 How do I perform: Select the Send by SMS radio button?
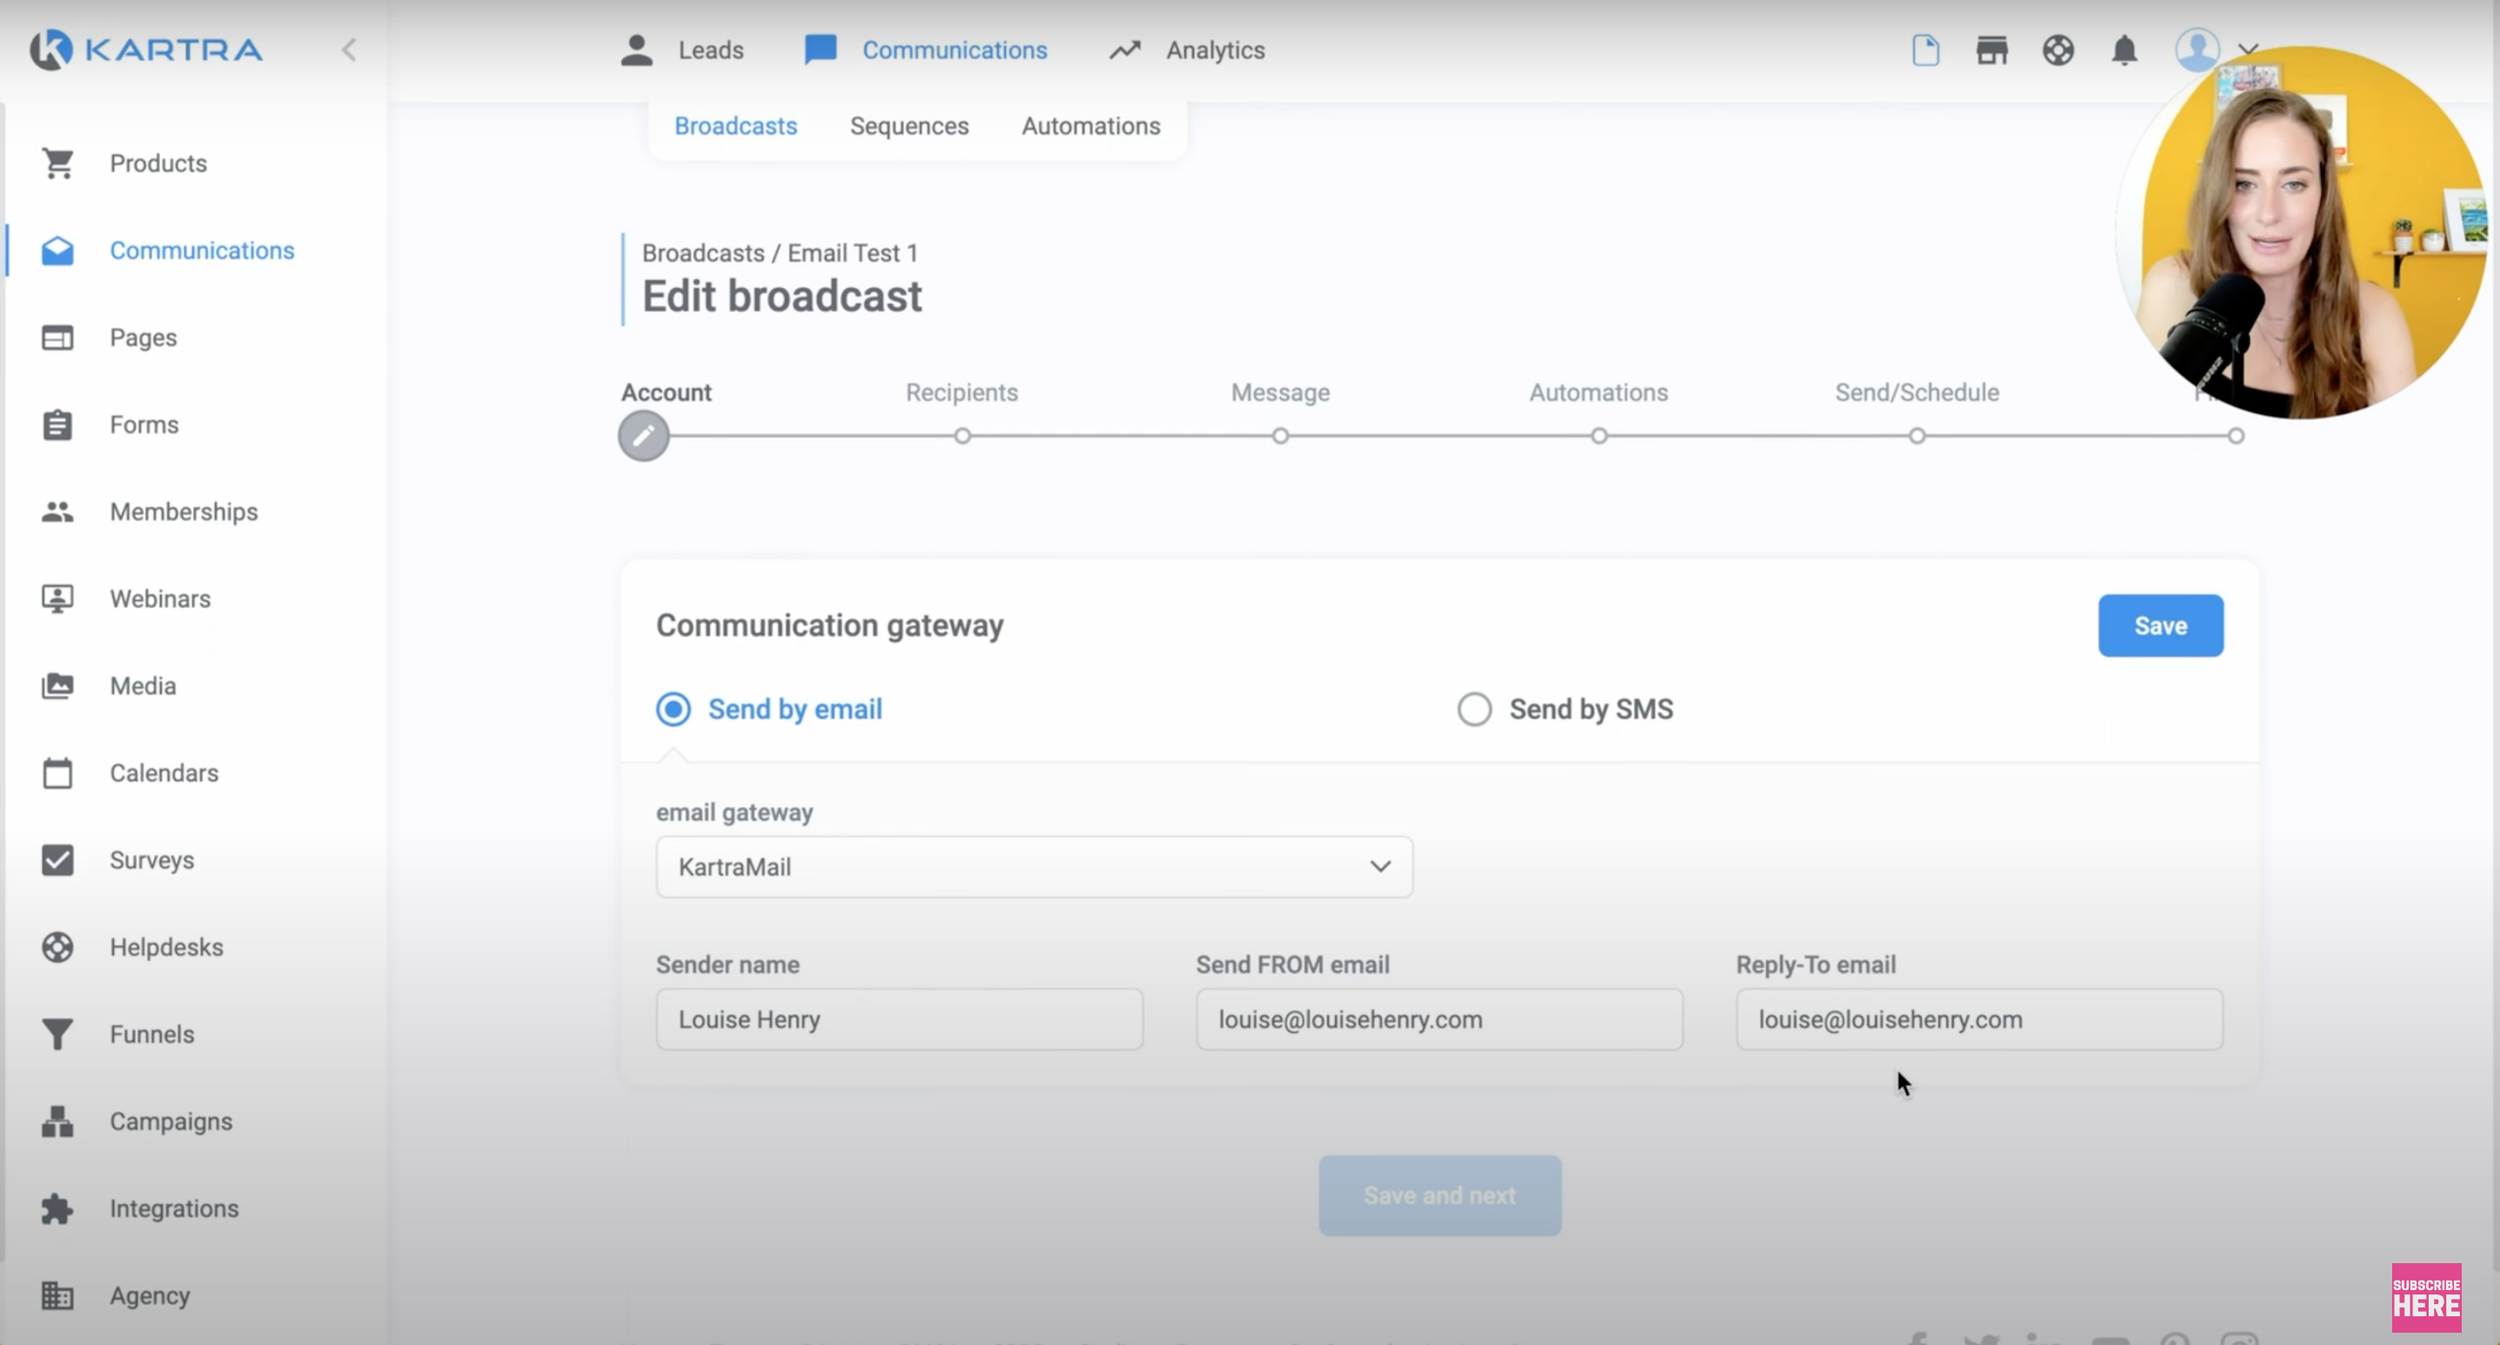[1474, 709]
